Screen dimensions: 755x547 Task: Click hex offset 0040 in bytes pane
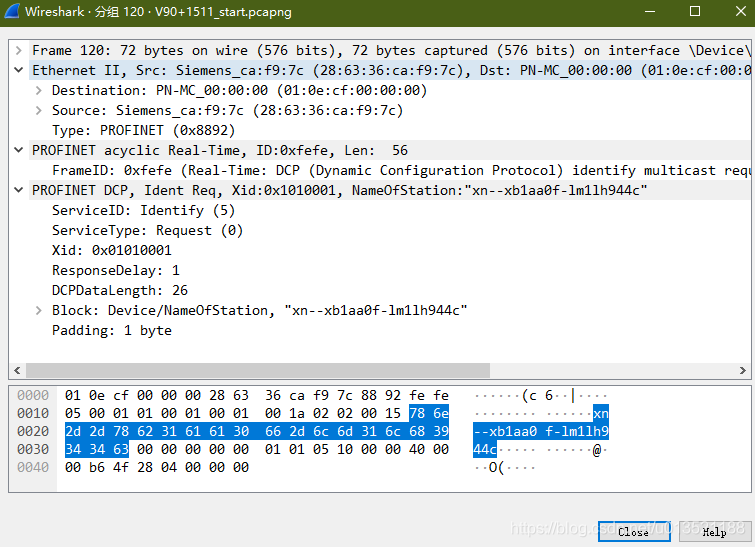click(33, 467)
